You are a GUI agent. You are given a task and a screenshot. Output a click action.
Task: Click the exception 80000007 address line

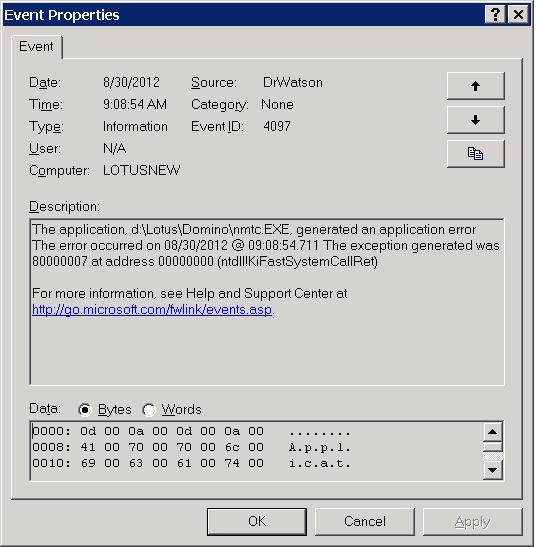(x=205, y=262)
